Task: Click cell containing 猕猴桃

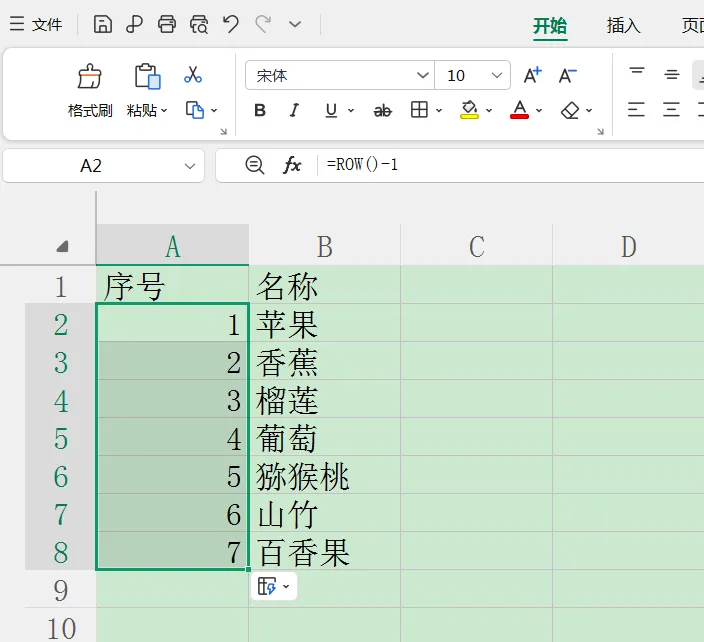Action: point(325,475)
